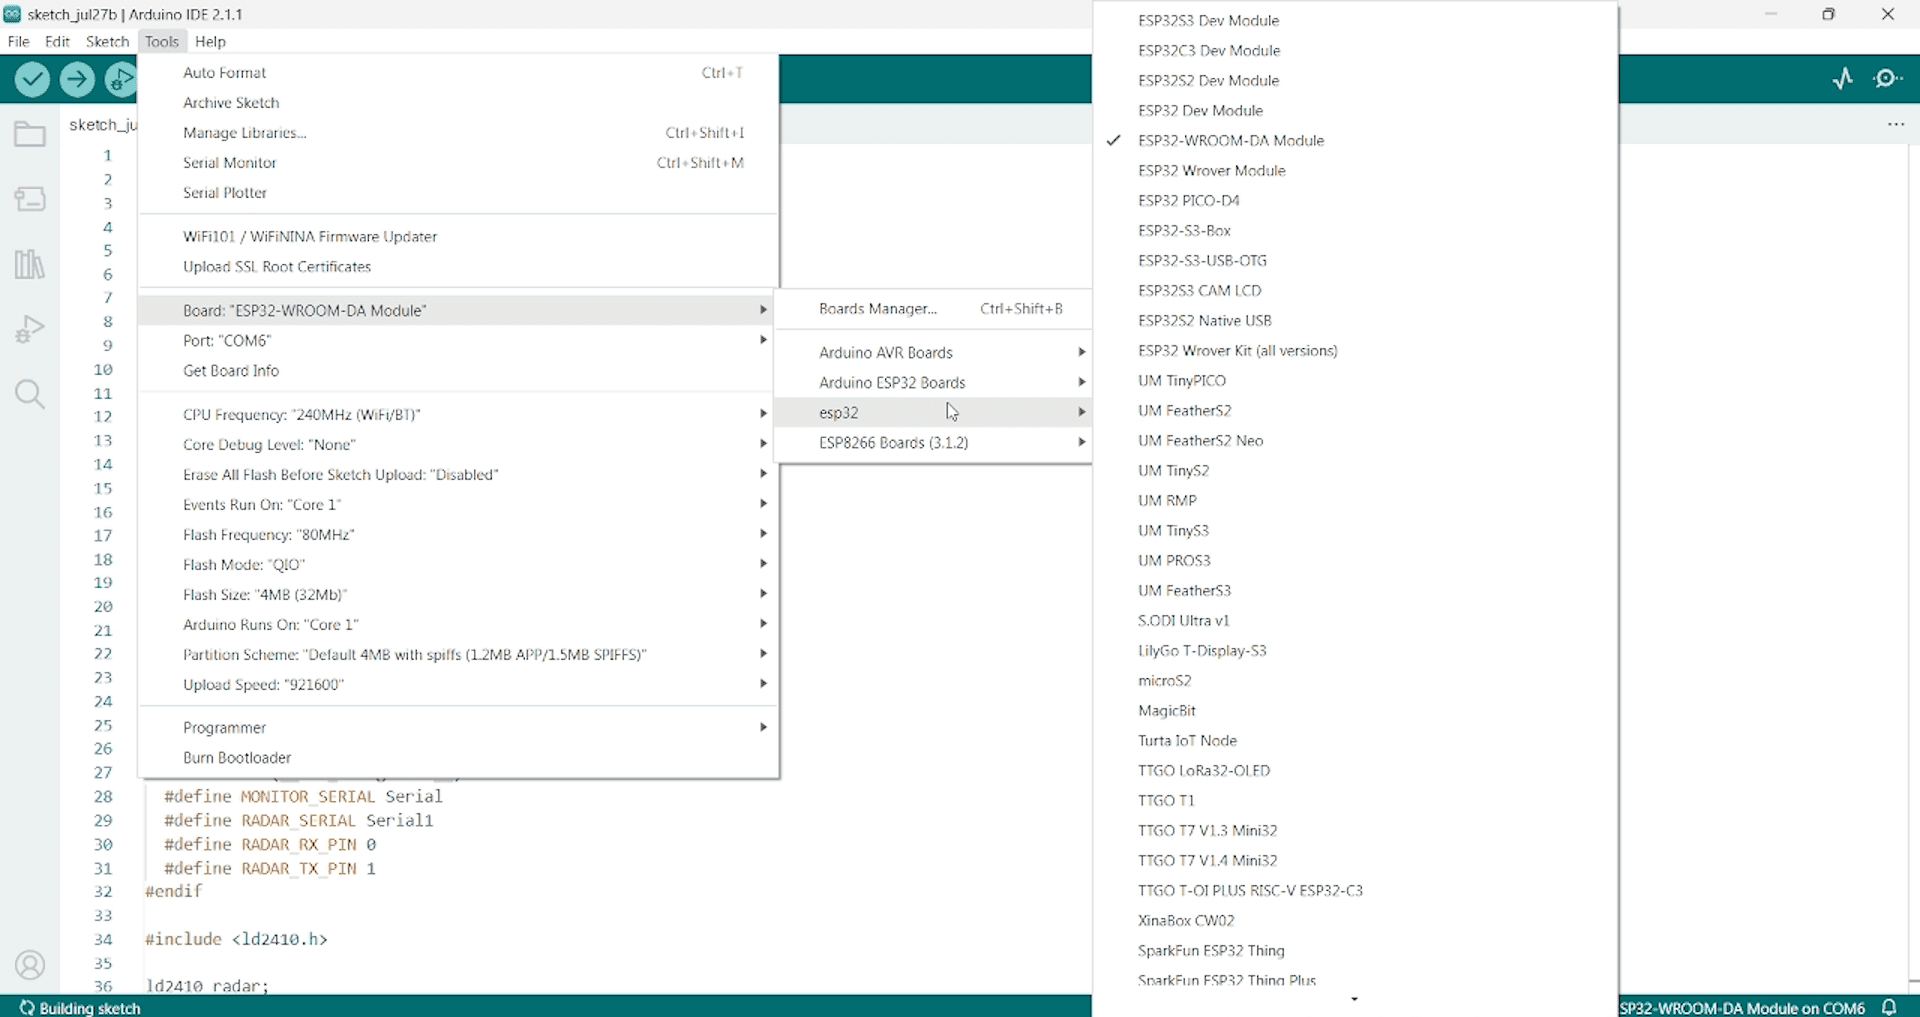Select MagicBit board entry

tap(1355, 710)
